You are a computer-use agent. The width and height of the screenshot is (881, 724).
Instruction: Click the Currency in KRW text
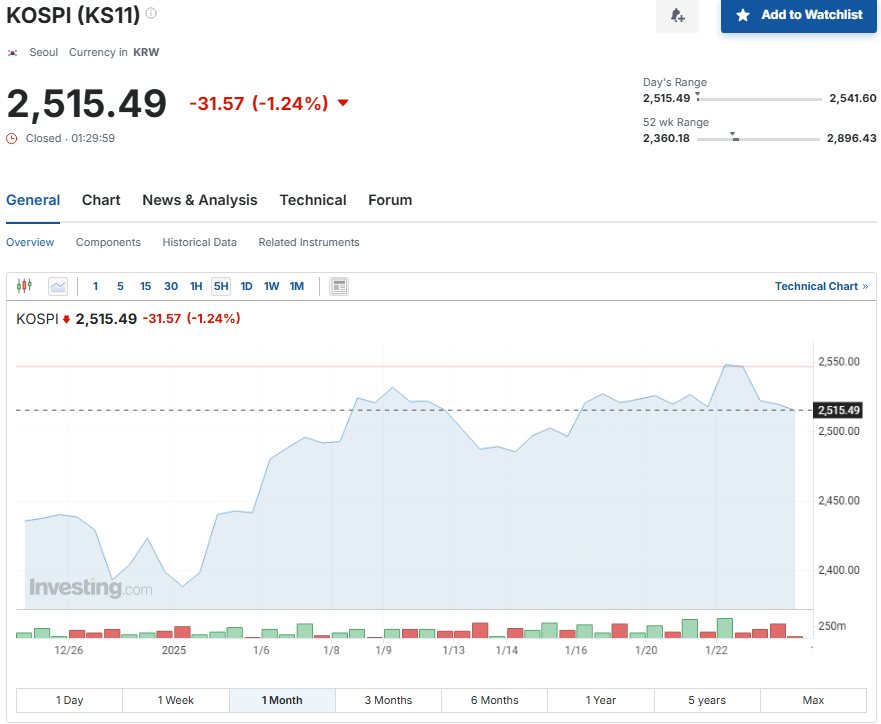tap(114, 52)
